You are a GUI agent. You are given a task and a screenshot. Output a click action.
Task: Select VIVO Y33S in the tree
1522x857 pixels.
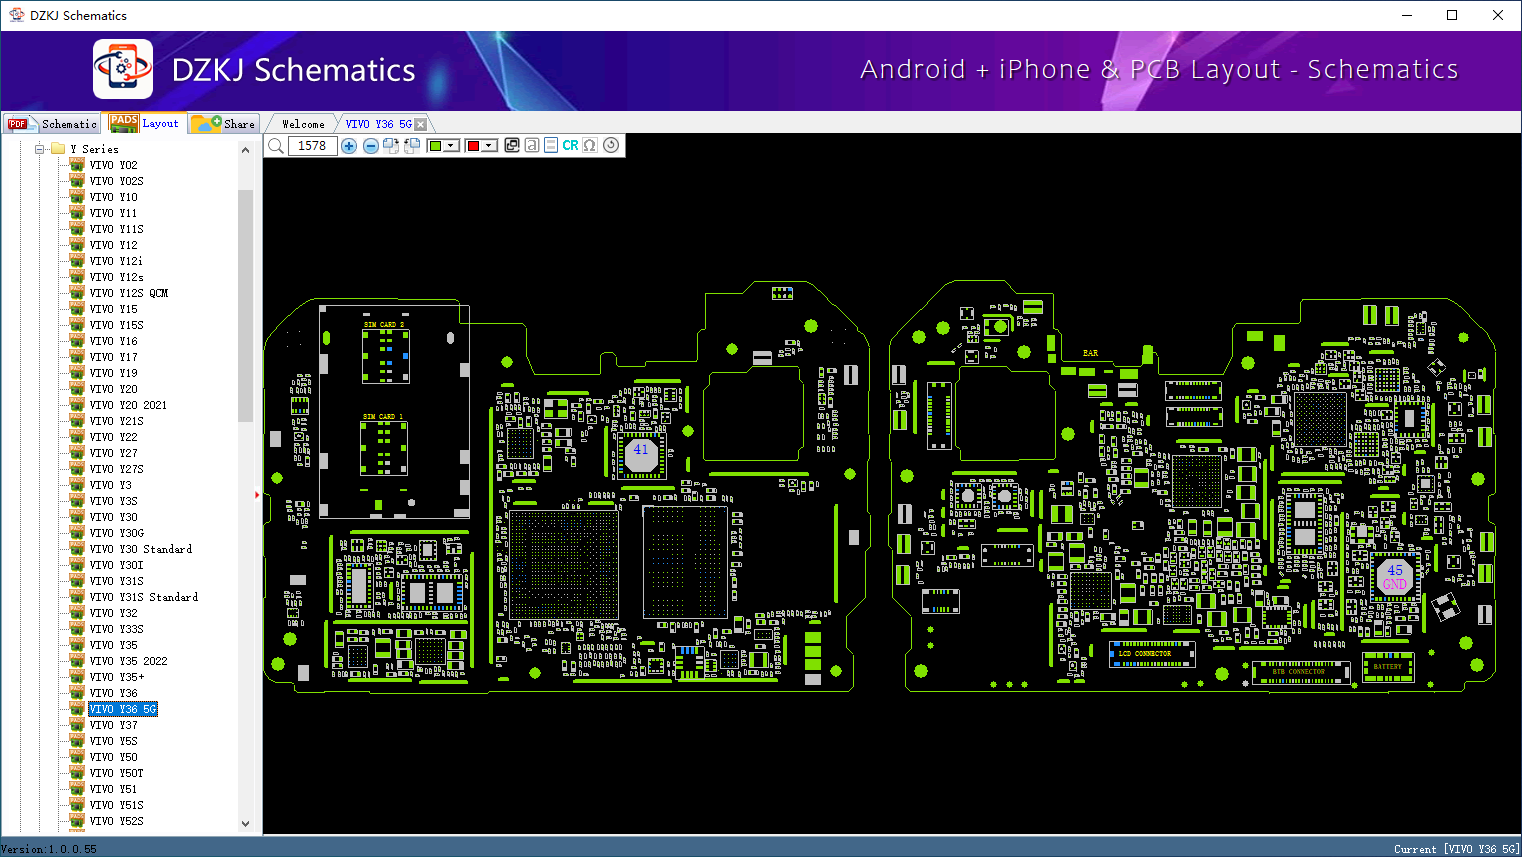point(116,629)
